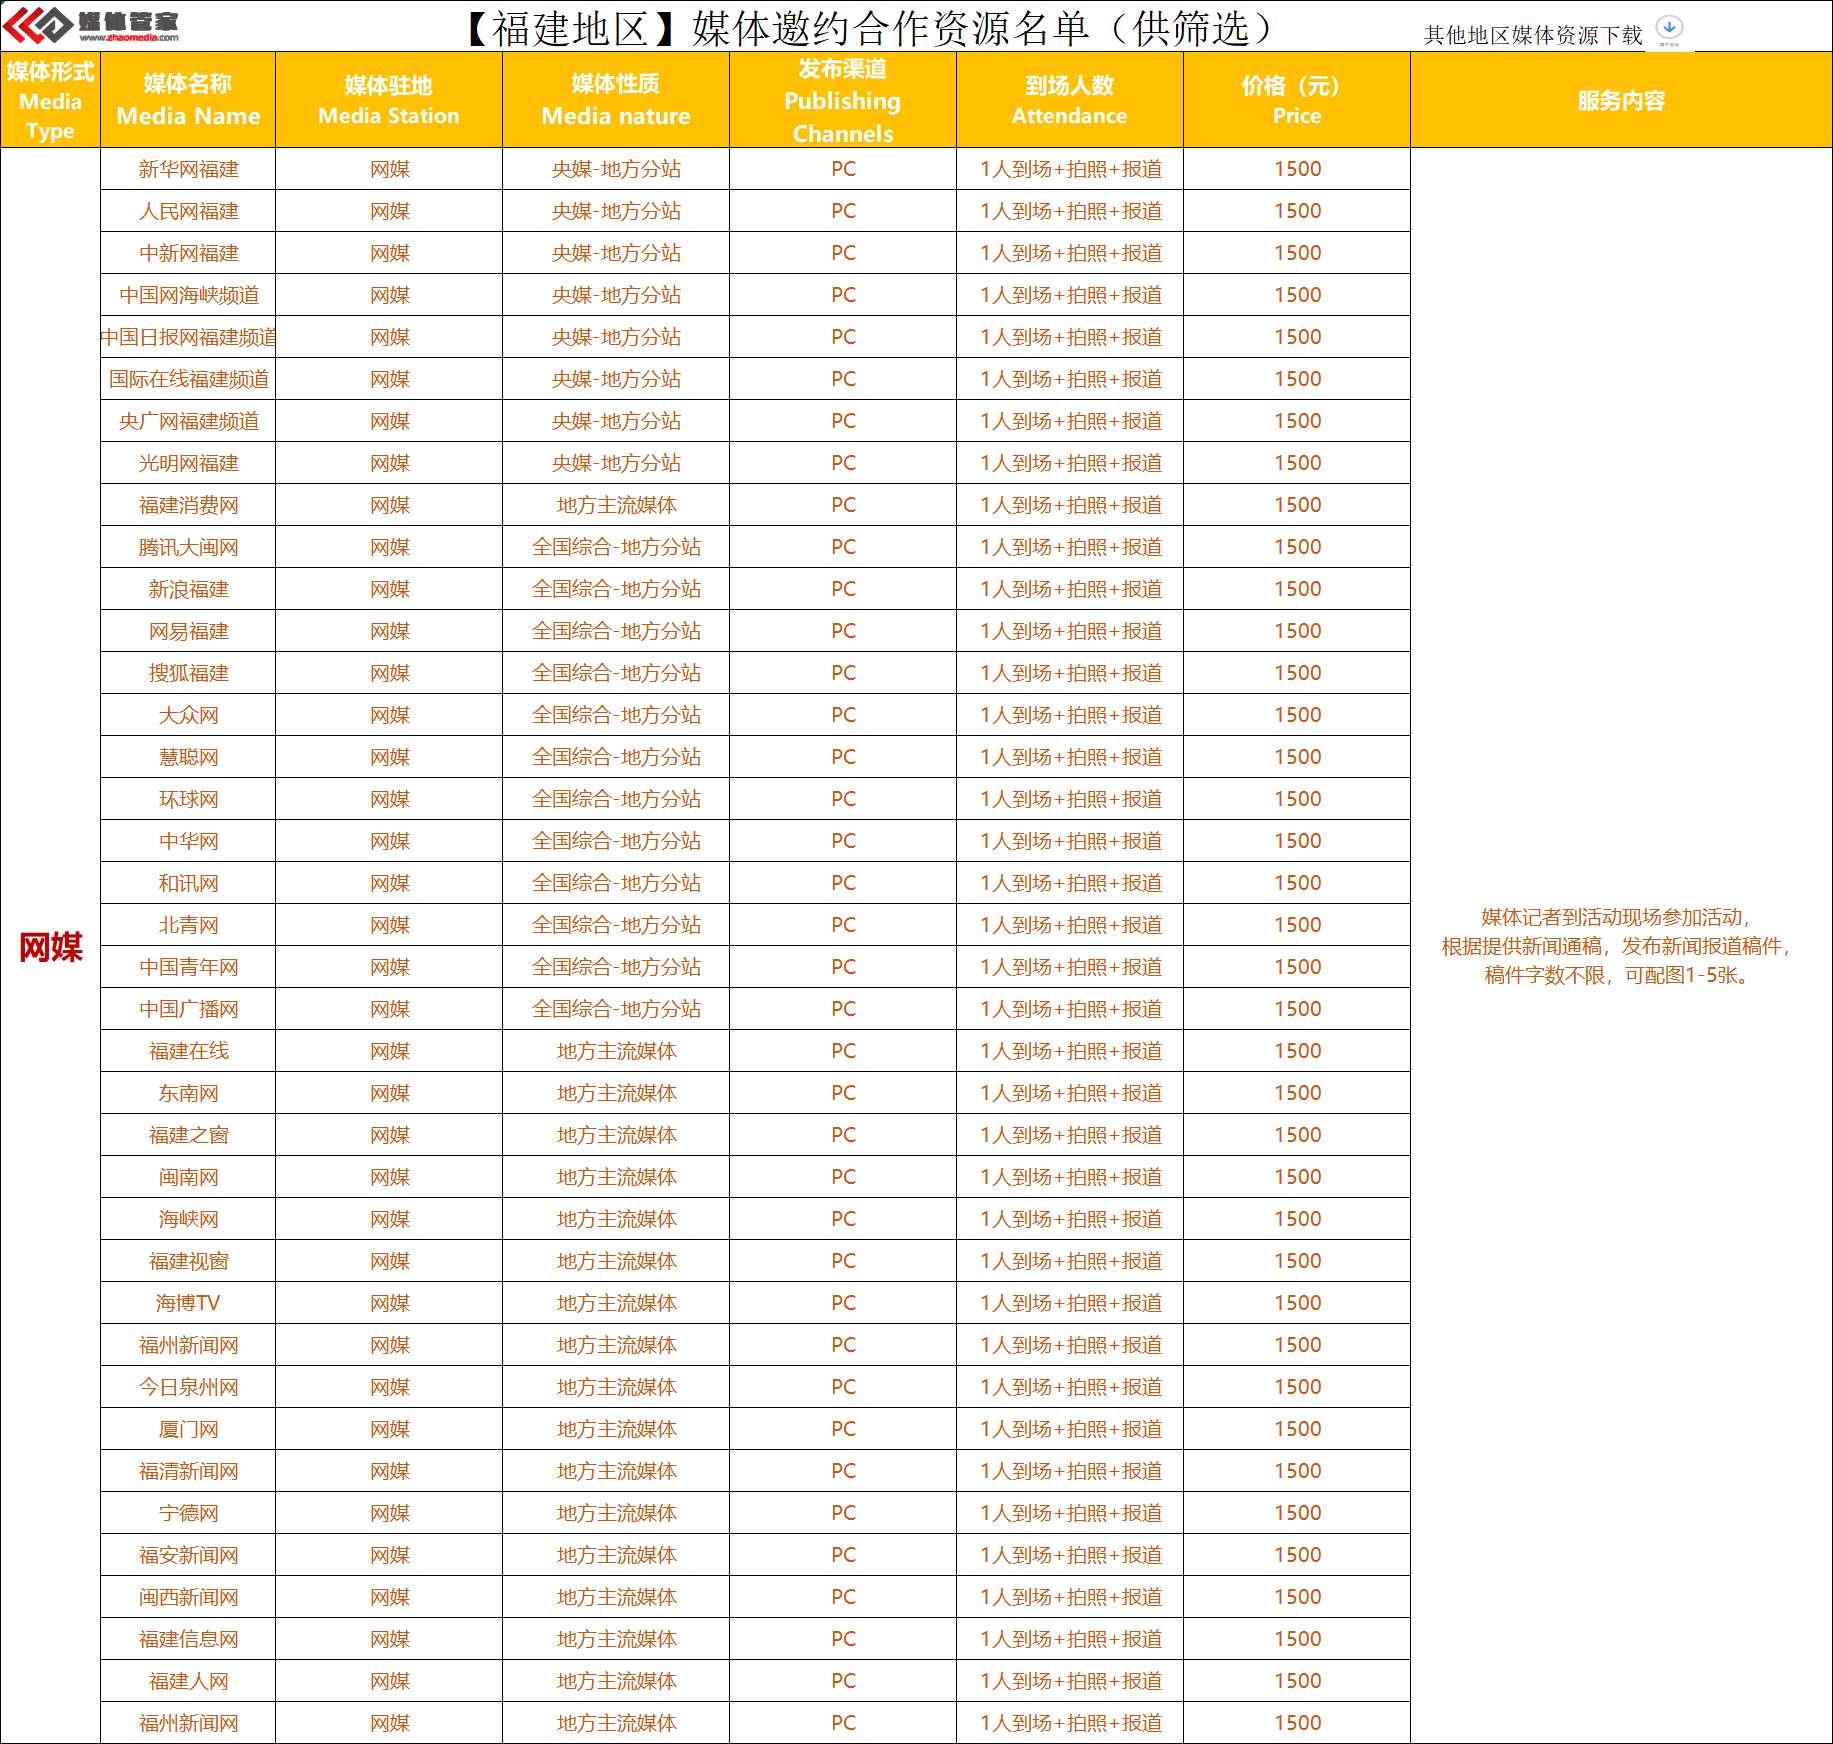This screenshot has height=1744, width=1833.
Task: Open the 其他地区媒体资源下载 link
Action: [x=1532, y=35]
